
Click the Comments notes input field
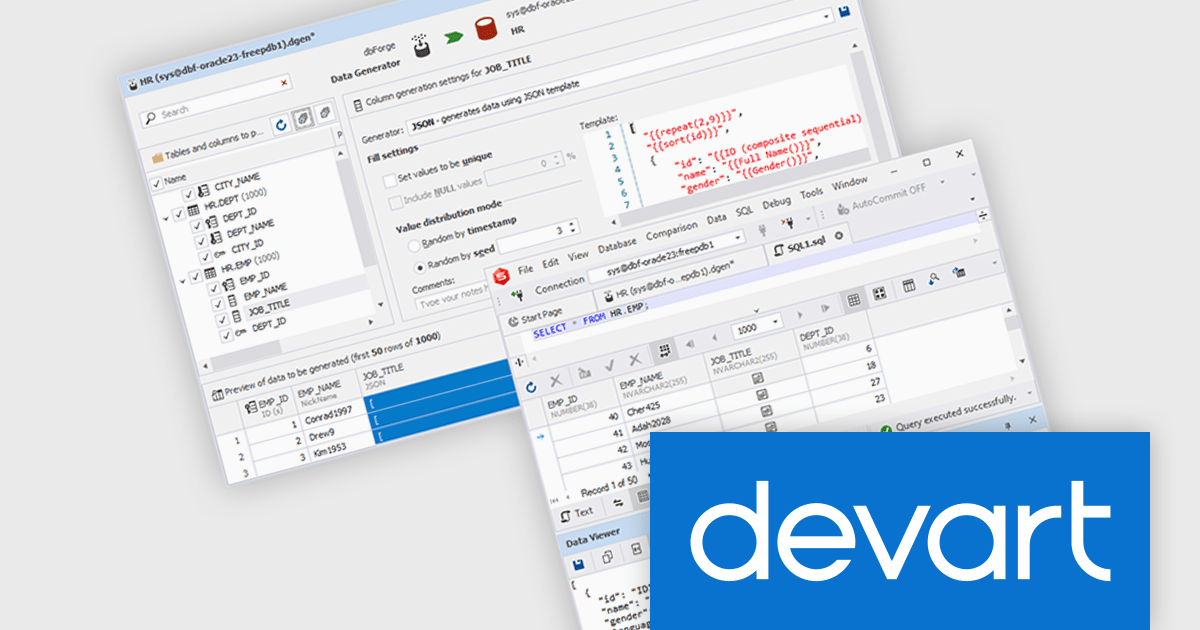[450, 300]
